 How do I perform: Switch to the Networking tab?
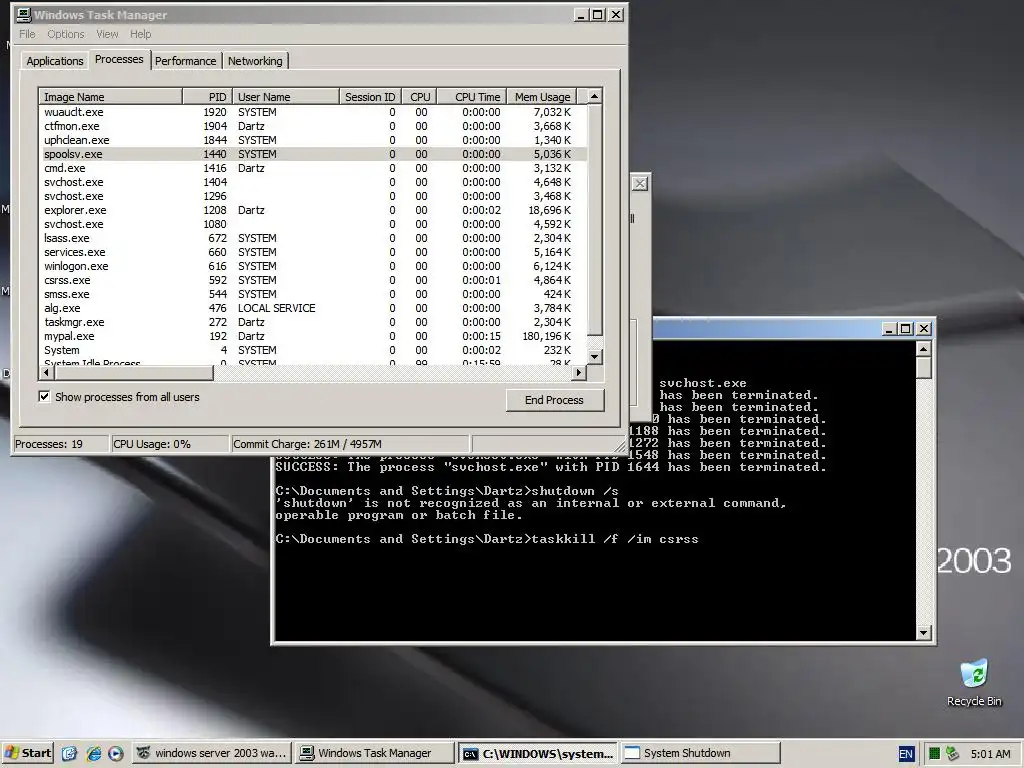(255, 61)
